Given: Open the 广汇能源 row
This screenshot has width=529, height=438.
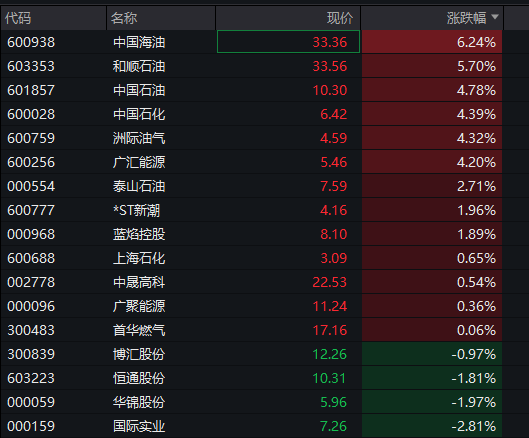Looking at the screenshot, I should [x=139, y=162].
